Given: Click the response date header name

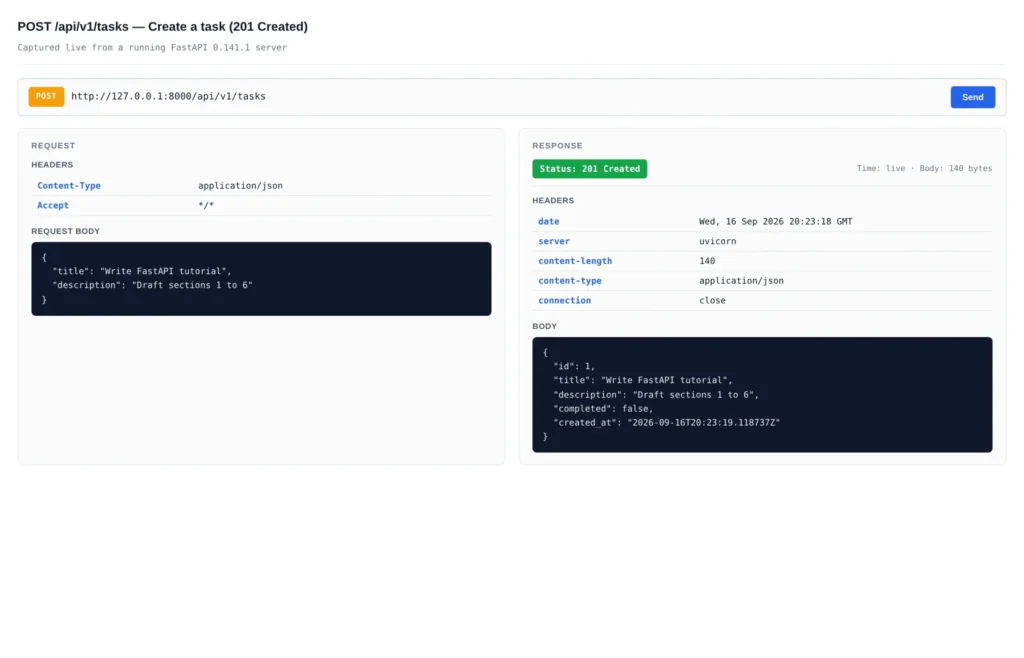Looking at the screenshot, I should [x=549, y=222].
